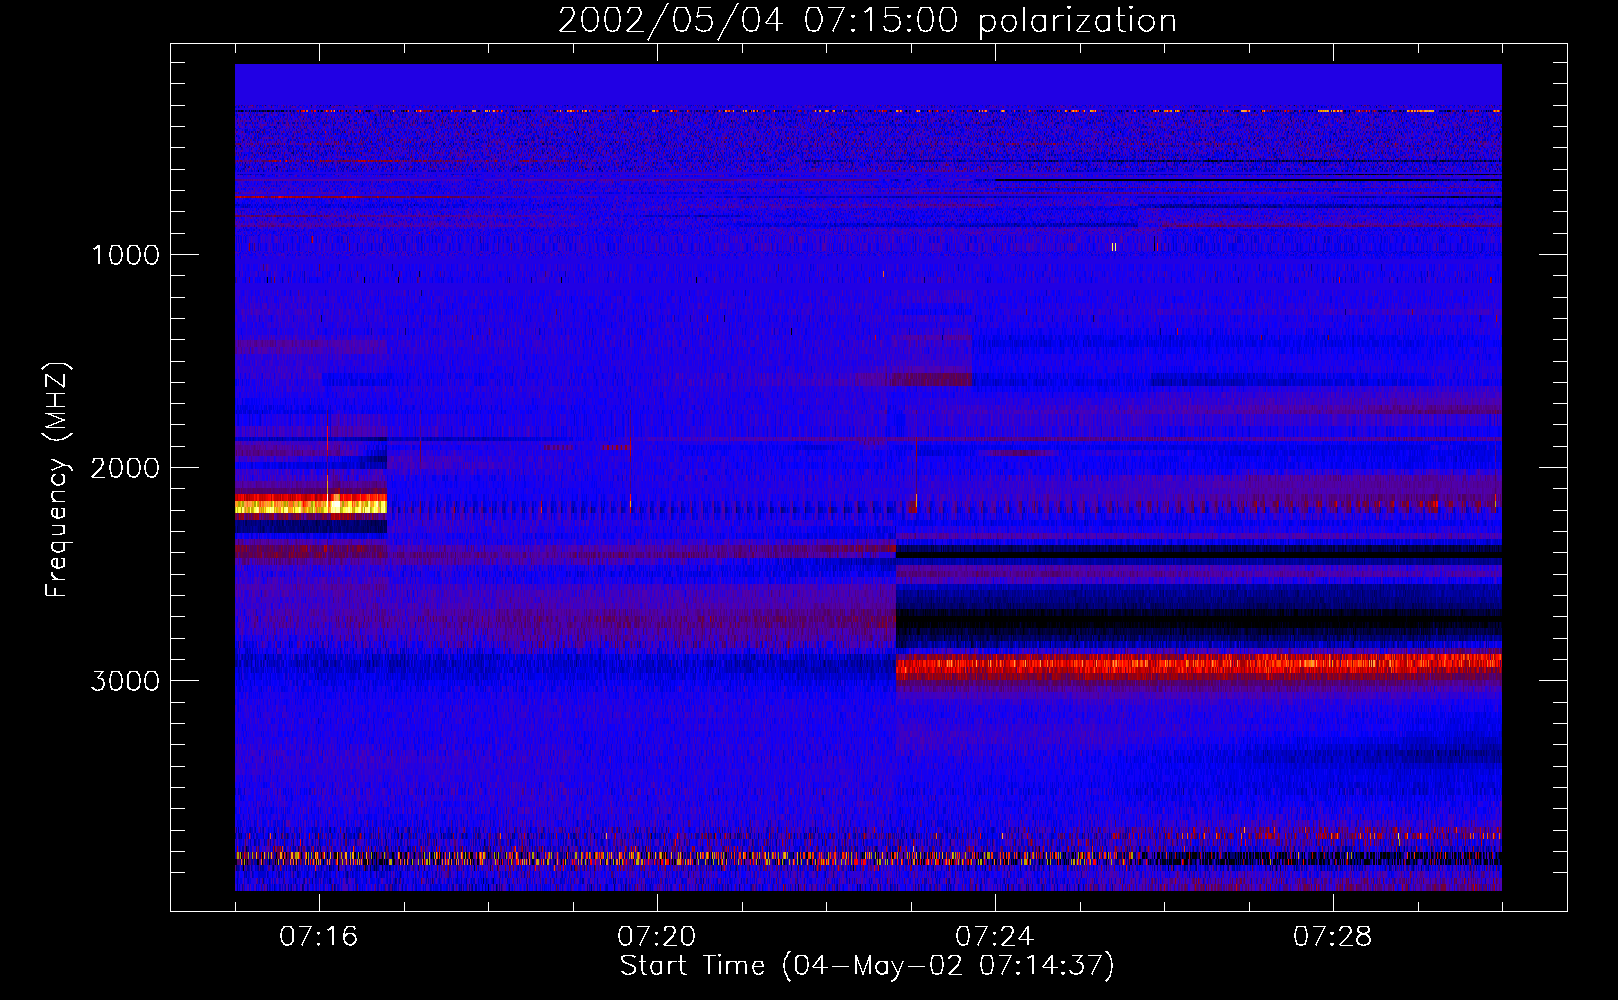The height and width of the screenshot is (1000, 1618).
Task: Click the plot title '2002/05/04 07:15:00 polarization'
Action: click(x=867, y=21)
